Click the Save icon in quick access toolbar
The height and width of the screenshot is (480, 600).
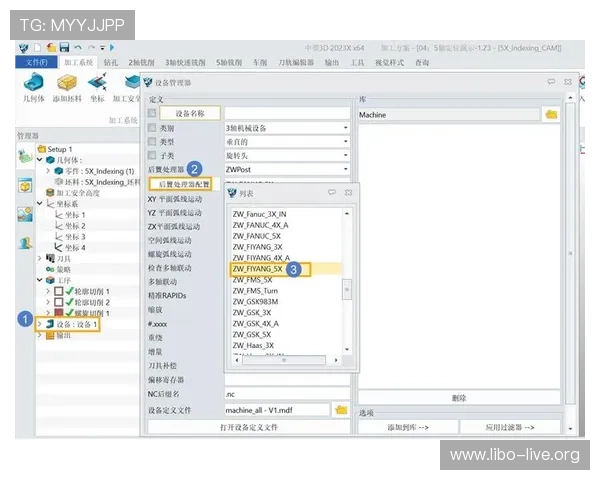tap(65, 47)
